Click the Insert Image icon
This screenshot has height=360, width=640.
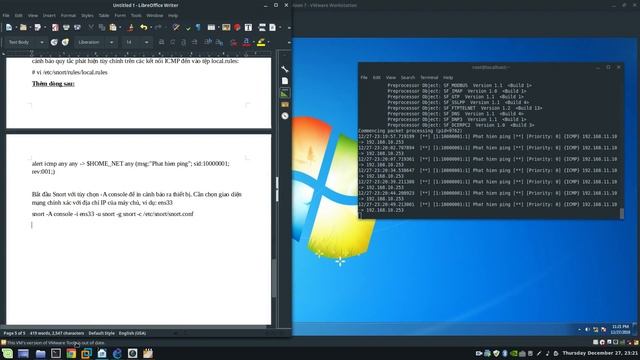pos(226,27)
